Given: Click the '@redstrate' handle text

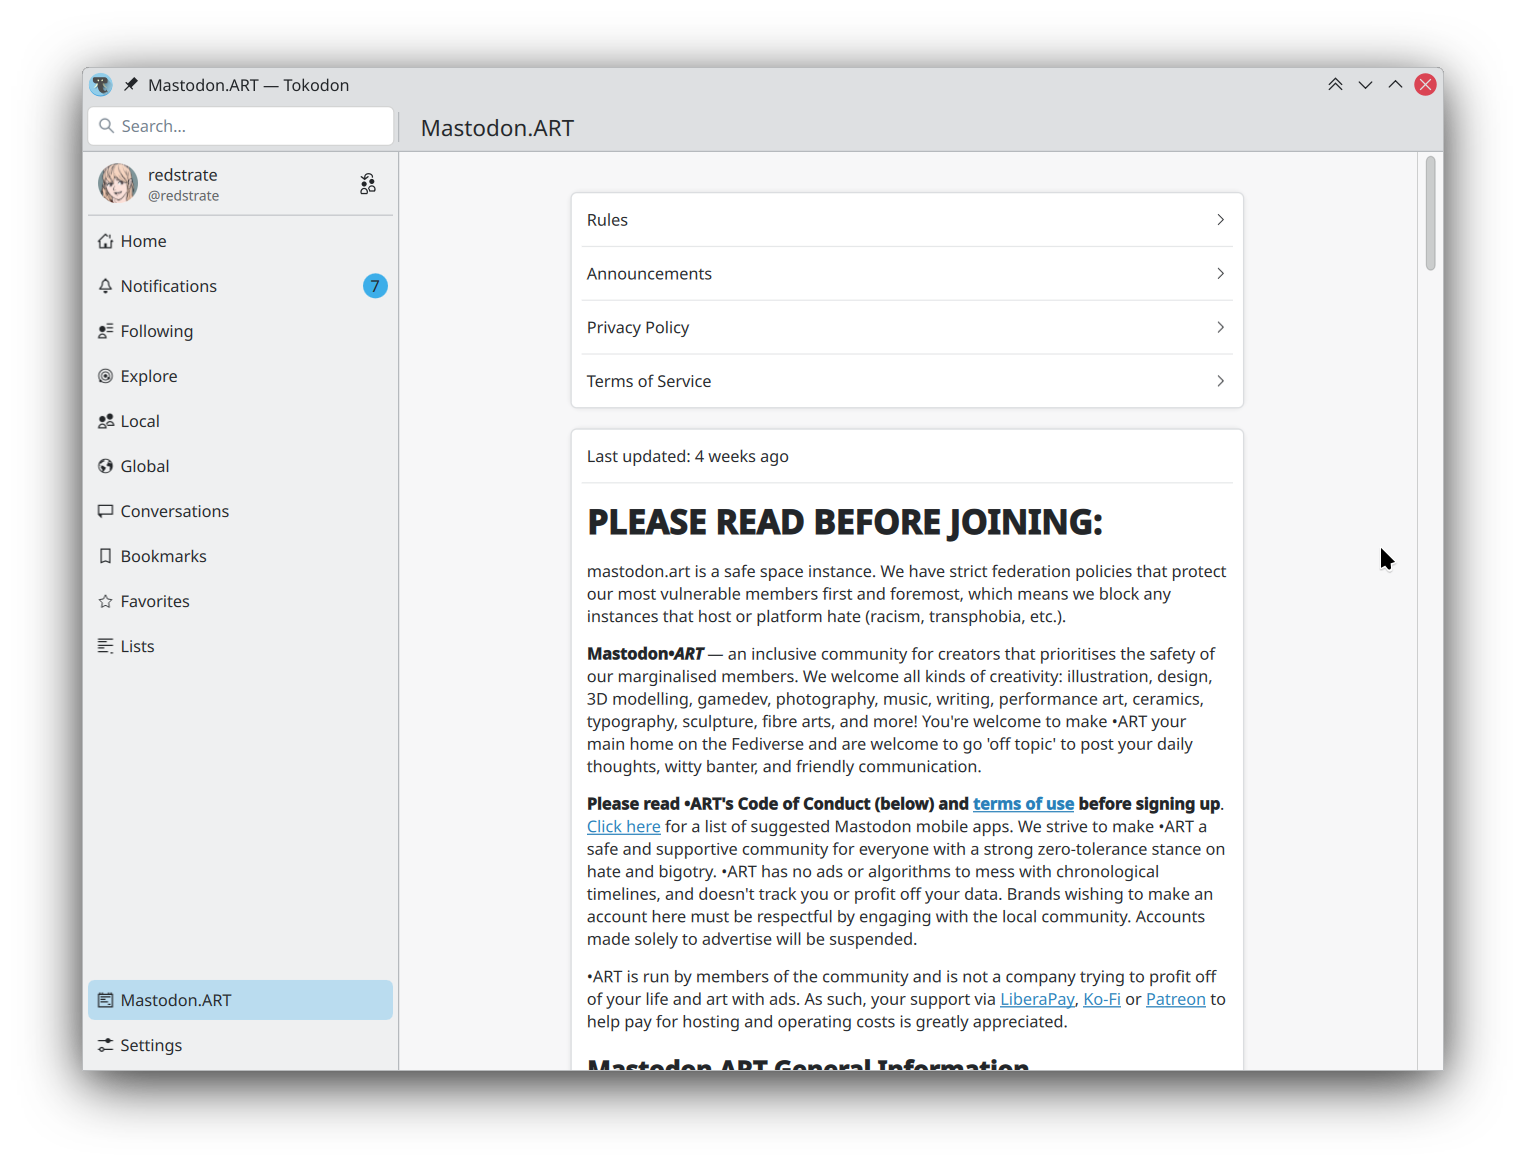Looking at the screenshot, I should pyautogui.click(x=184, y=196).
